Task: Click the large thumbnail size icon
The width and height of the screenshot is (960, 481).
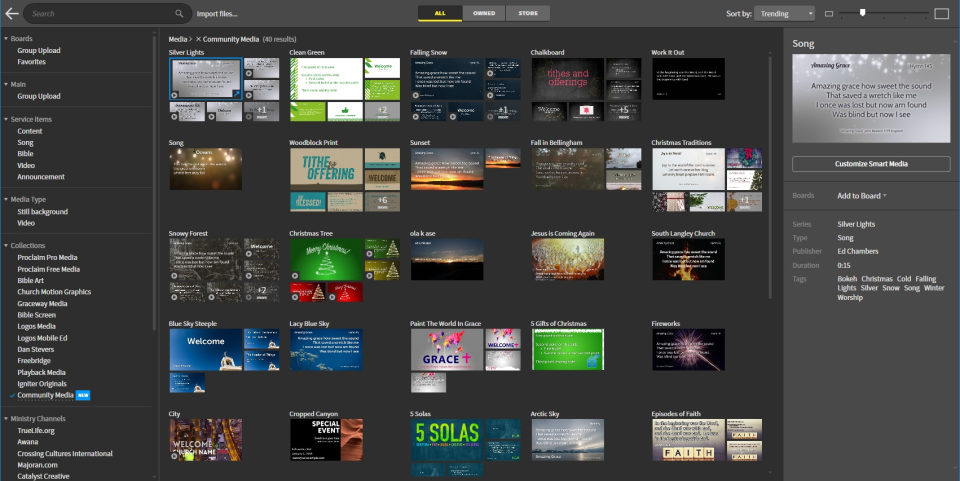Action: (x=942, y=13)
